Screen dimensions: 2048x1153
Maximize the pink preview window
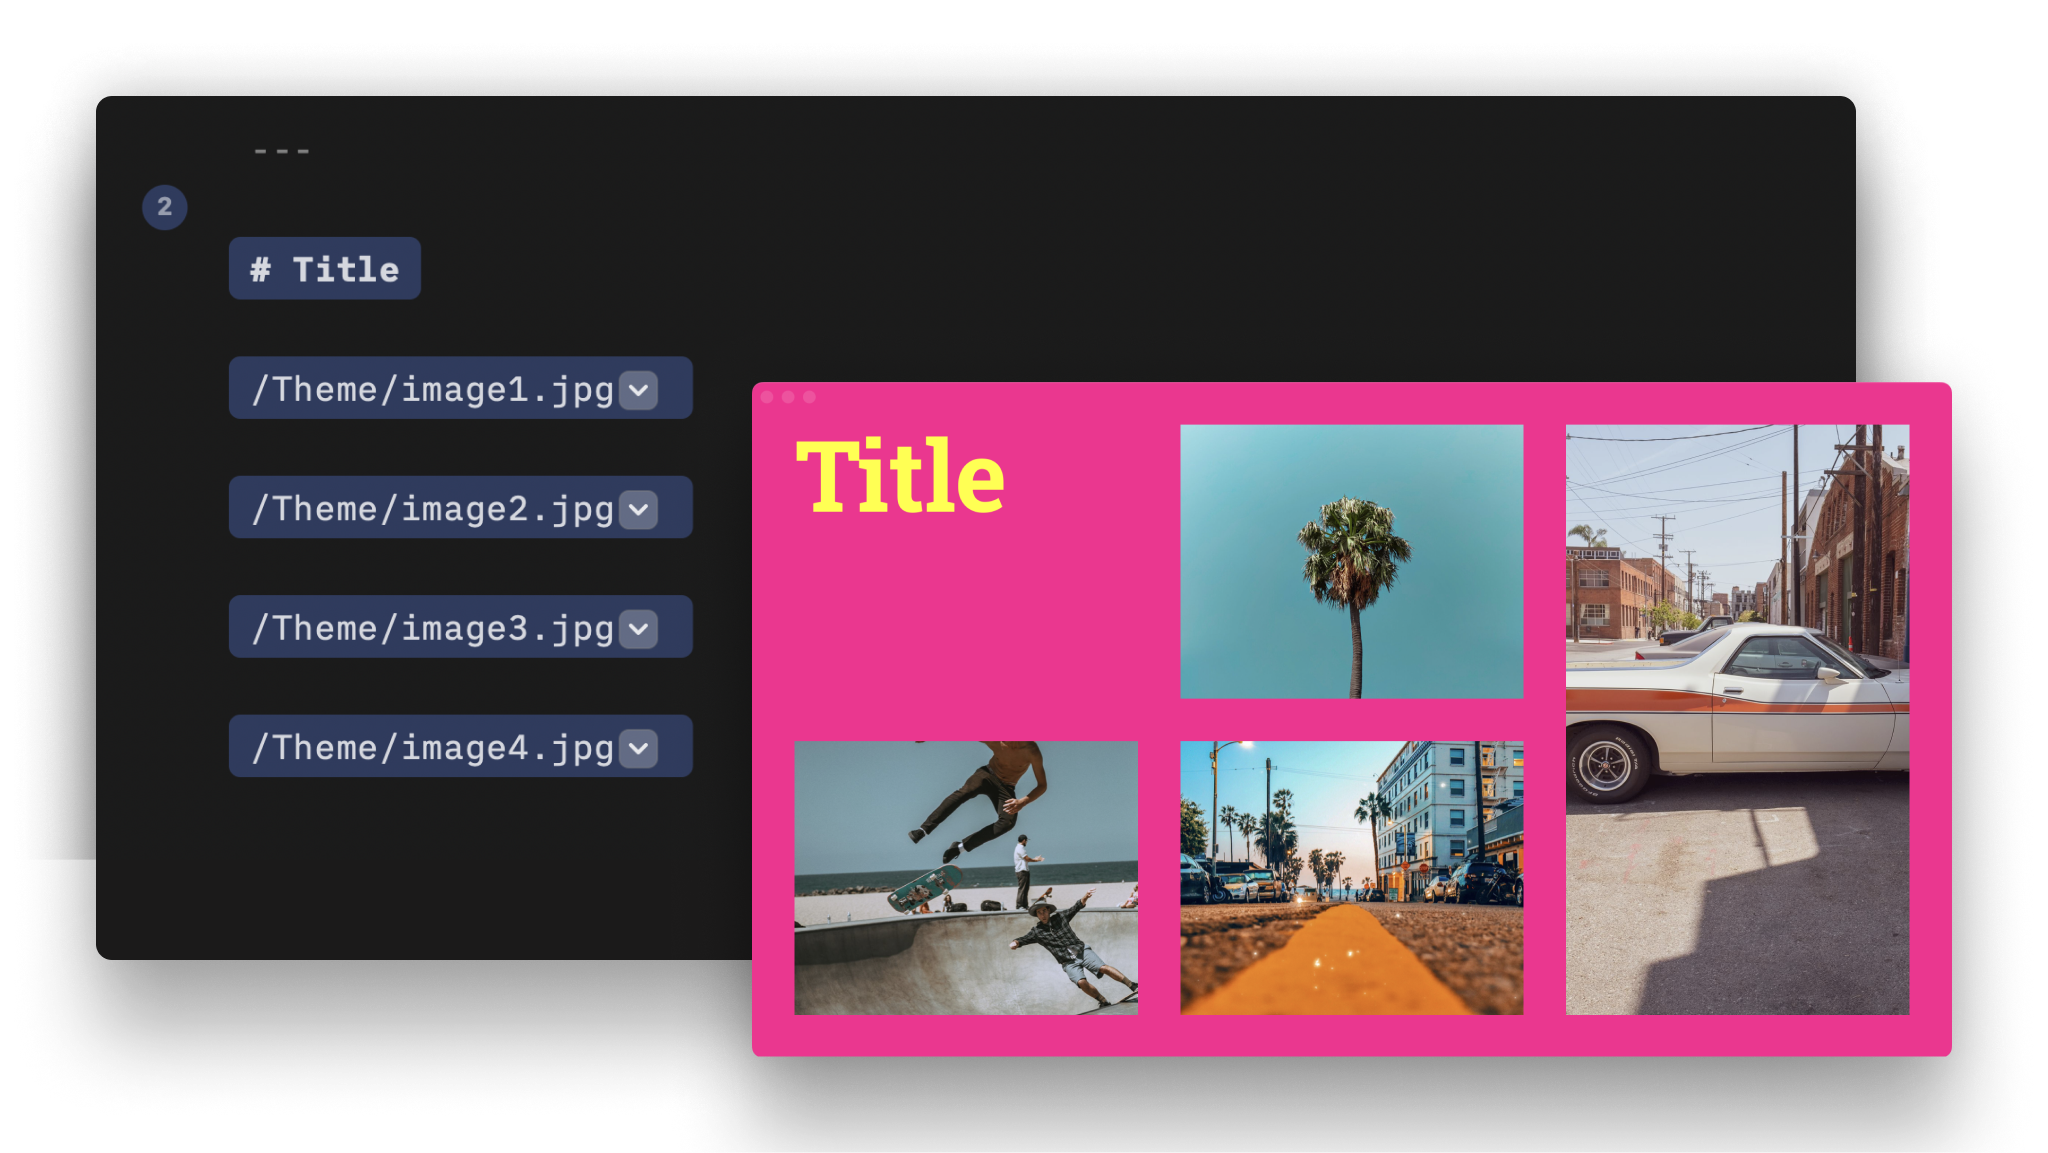(809, 397)
